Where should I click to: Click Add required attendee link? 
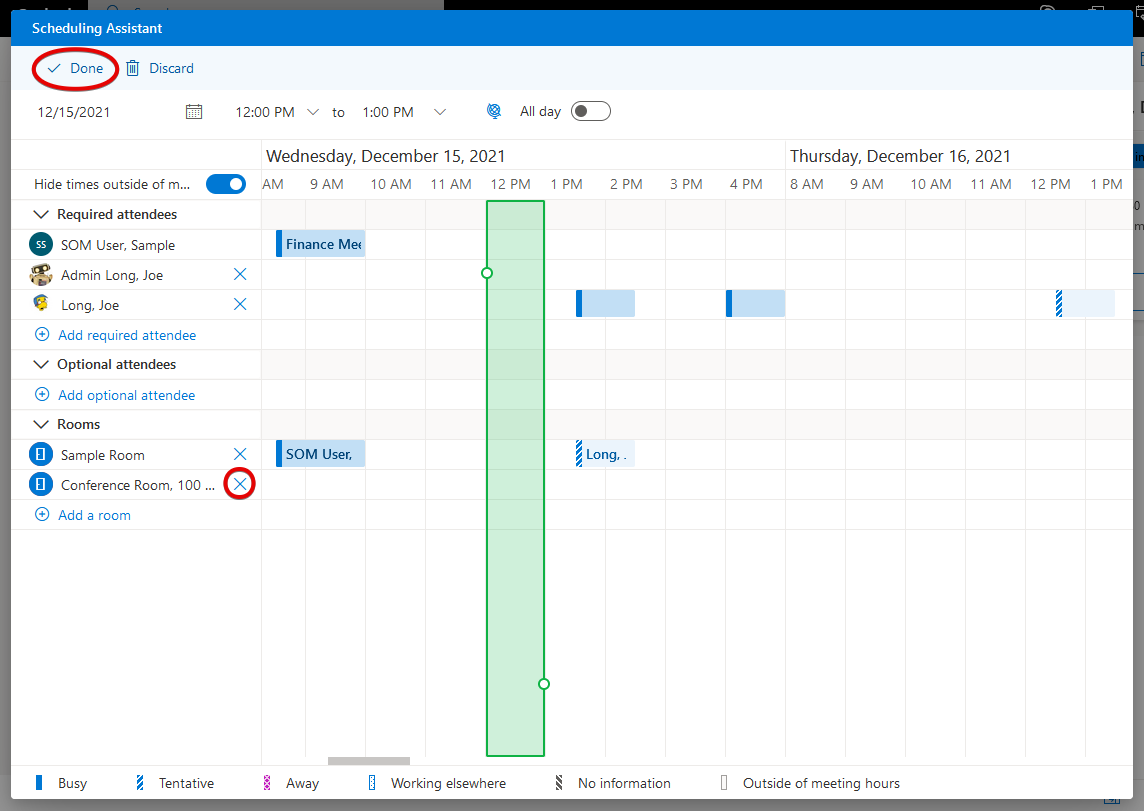(x=127, y=335)
